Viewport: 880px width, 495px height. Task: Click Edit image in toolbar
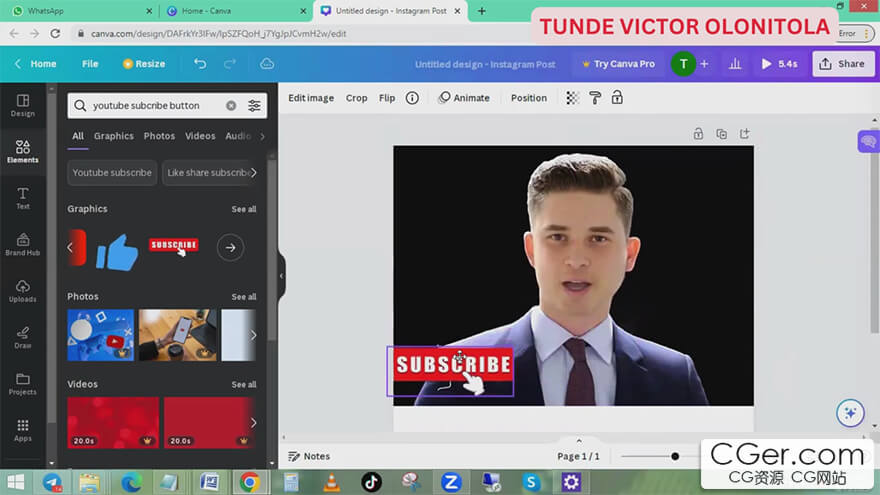click(311, 98)
